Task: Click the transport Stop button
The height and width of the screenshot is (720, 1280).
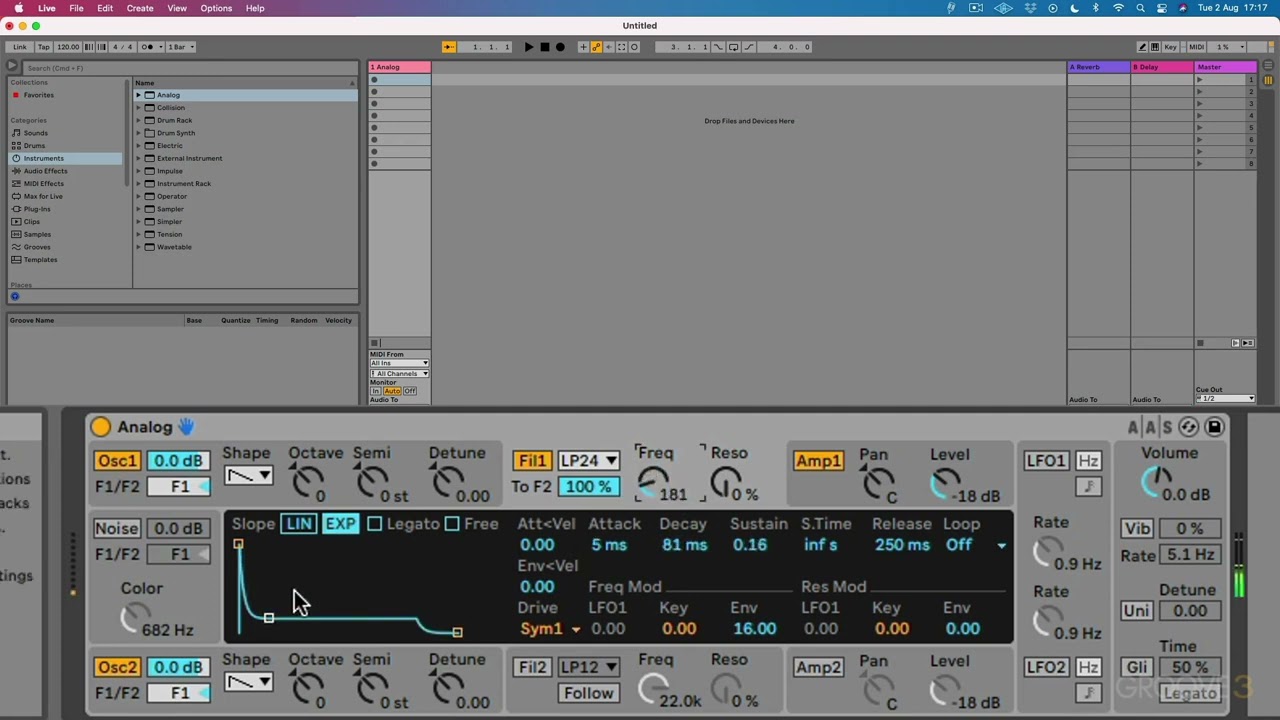Action: 544,47
